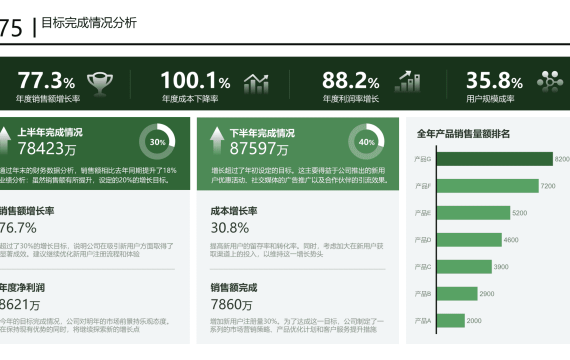
Task: Select the description text under 7860万
Action: coord(297,325)
